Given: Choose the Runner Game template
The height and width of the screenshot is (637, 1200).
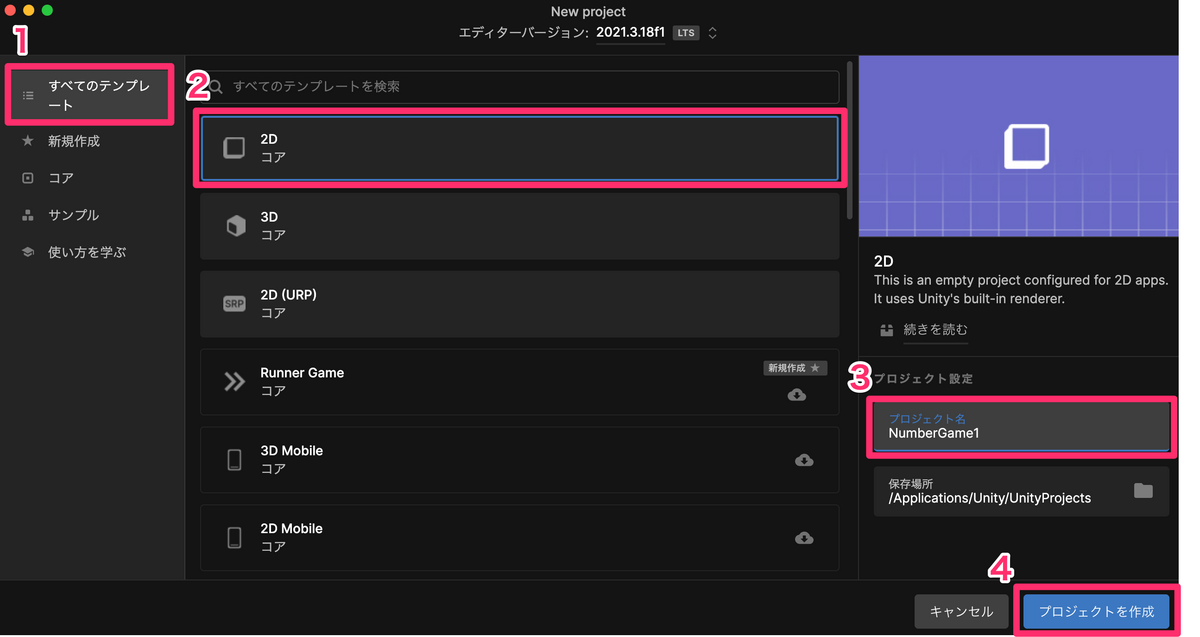Looking at the screenshot, I should click(519, 382).
